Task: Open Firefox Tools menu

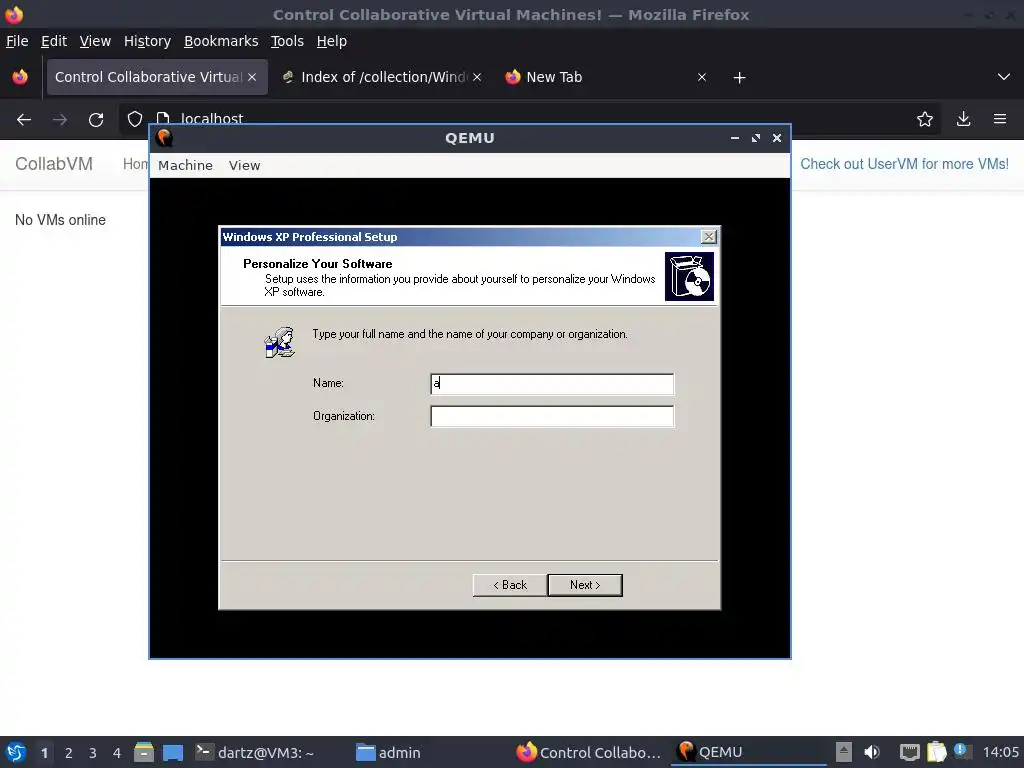Action: pyautogui.click(x=287, y=41)
